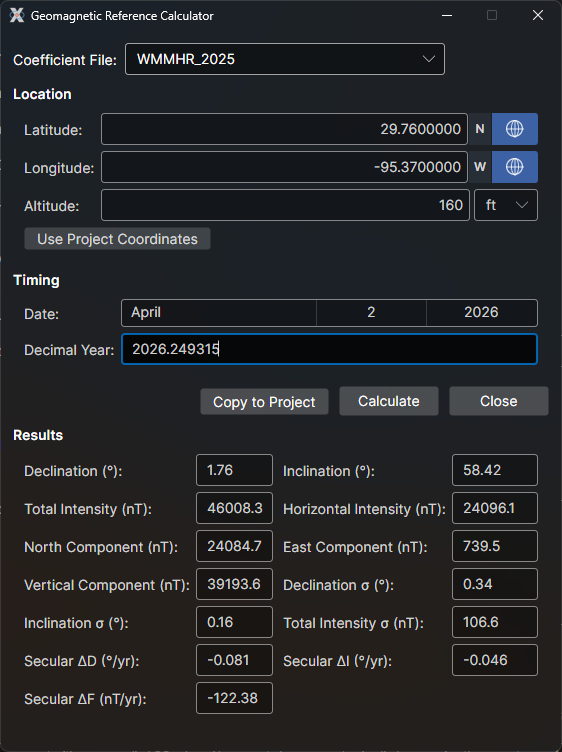Select the Total Intensity value 46008.3
Image resolution: width=562 pixels, height=752 pixels.
click(x=234, y=508)
